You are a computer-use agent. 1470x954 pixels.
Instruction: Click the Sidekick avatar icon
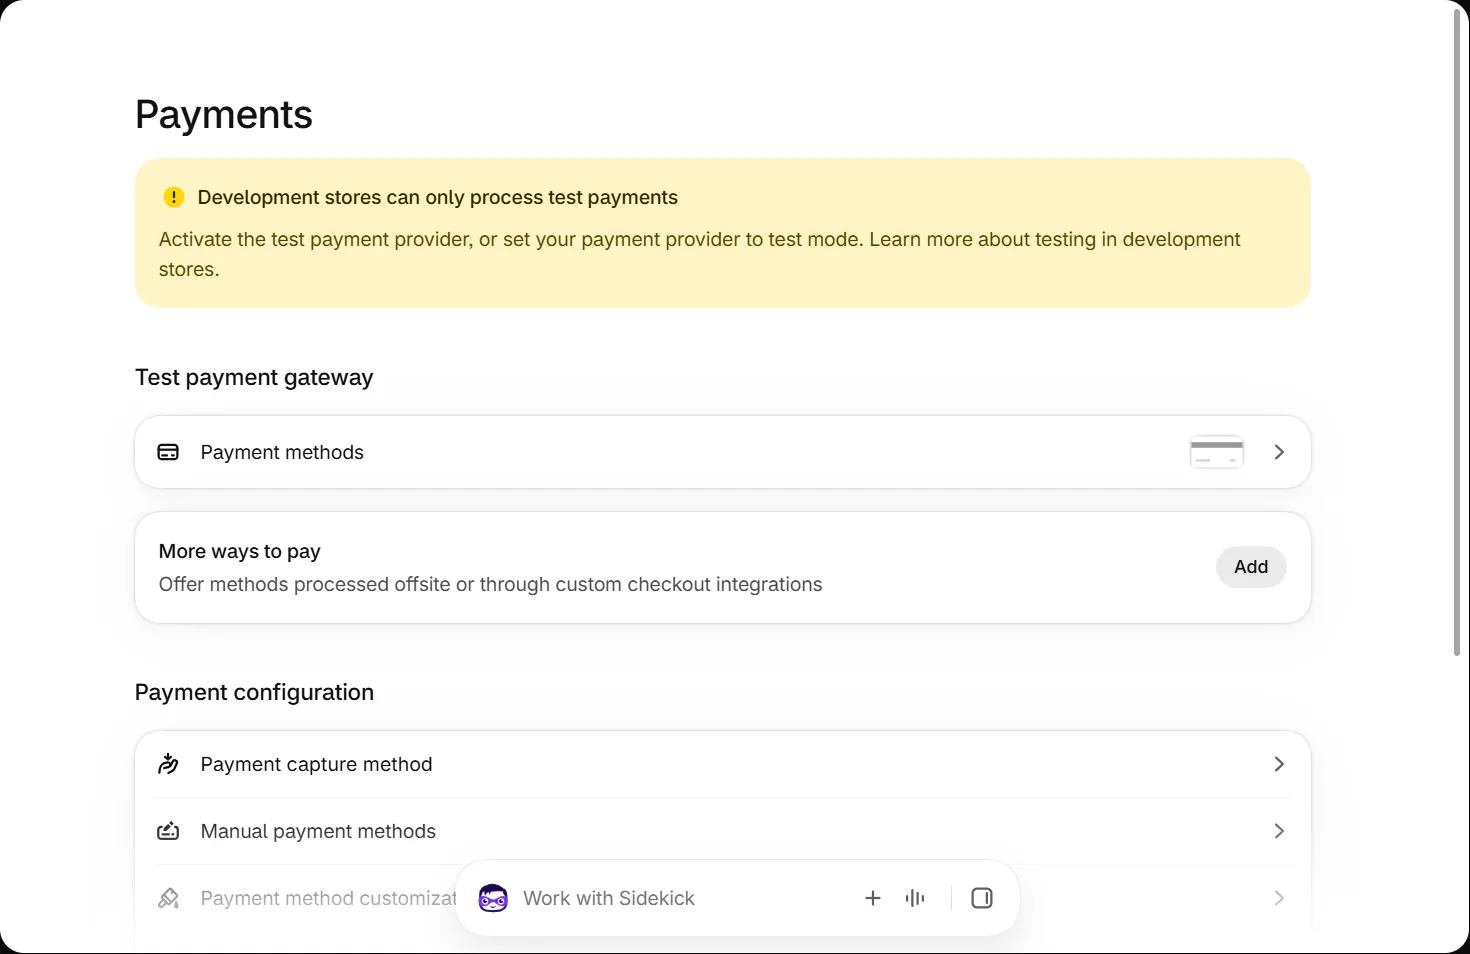coord(493,898)
